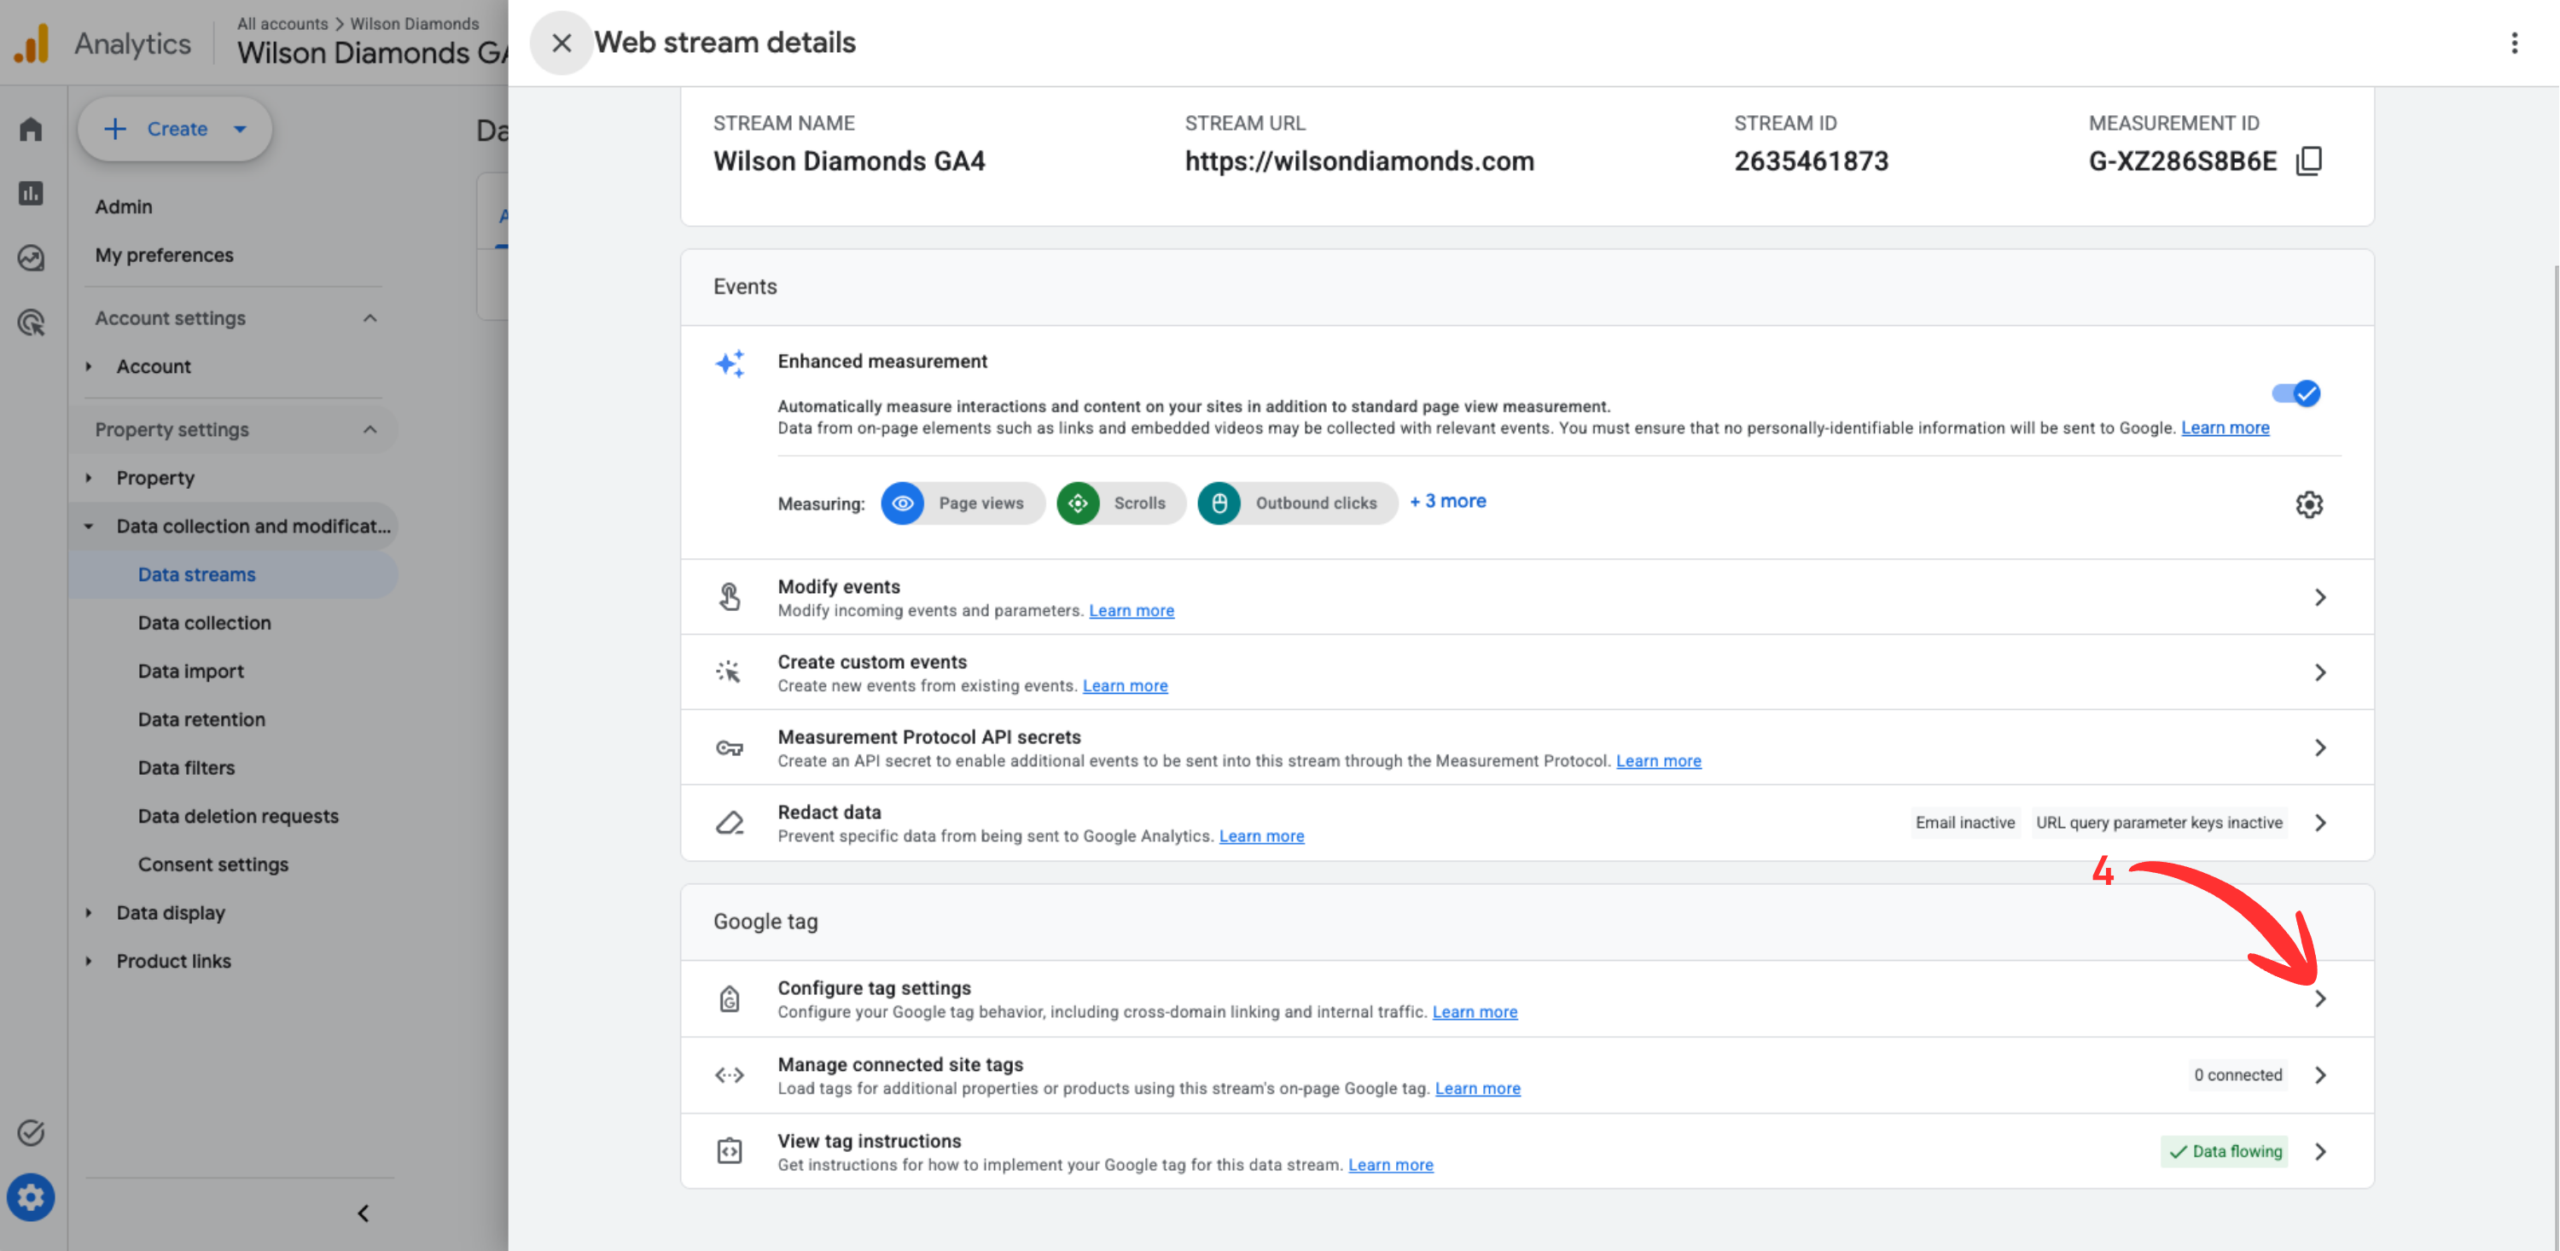Screen dimensions: 2560x1251
Task: Click the Redact data eraser icon
Action: [x=730, y=823]
